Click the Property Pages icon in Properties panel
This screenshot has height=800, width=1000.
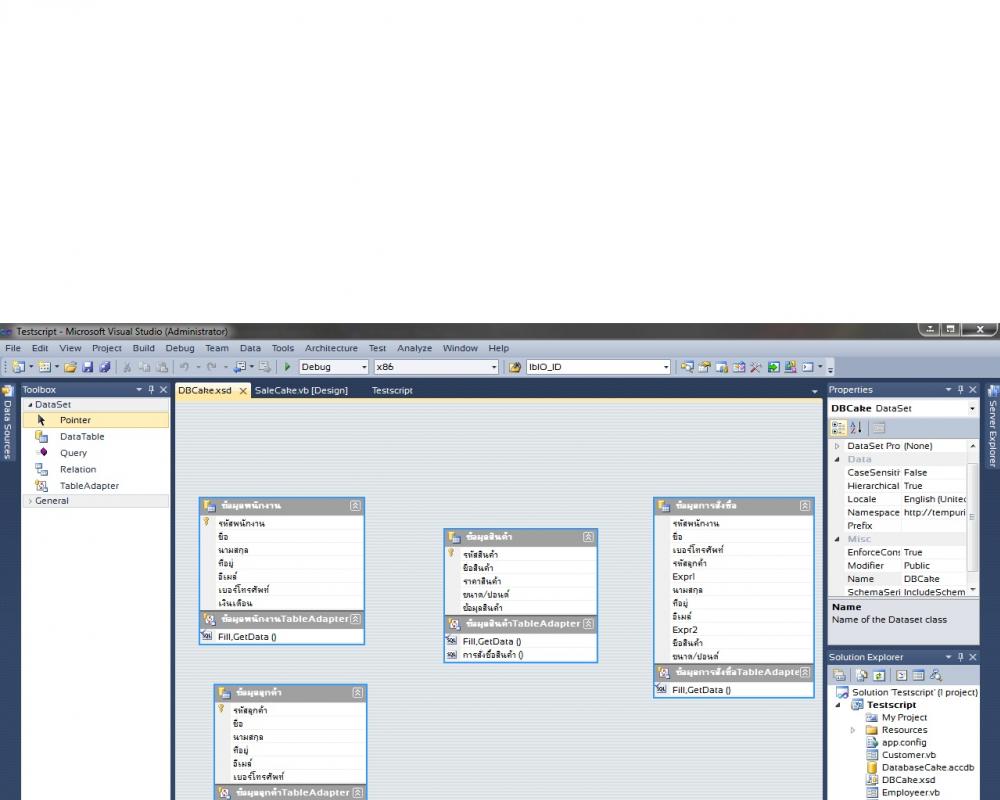pyautogui.click(x=878, y=428)
